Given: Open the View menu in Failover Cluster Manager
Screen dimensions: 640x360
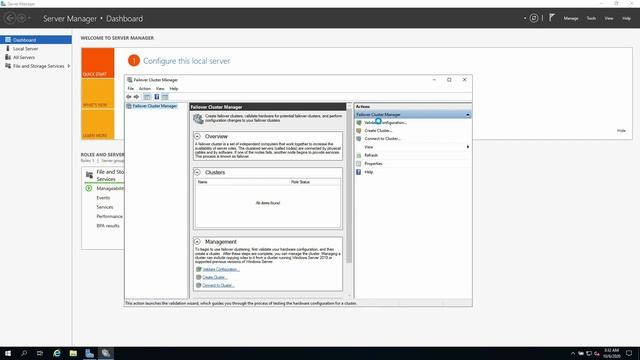Looking at the screenshot, I should click(160, 89).
